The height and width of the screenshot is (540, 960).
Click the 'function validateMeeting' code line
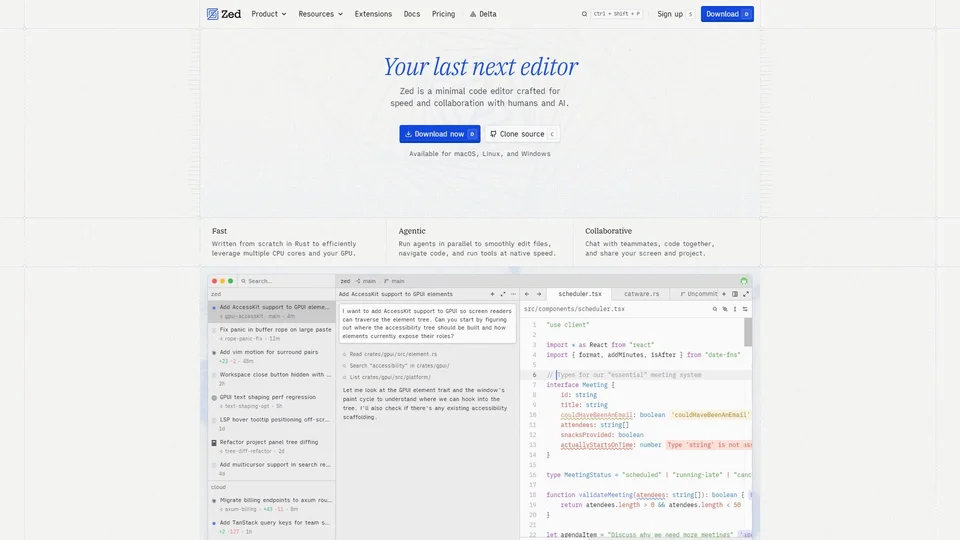coord(645,495)
